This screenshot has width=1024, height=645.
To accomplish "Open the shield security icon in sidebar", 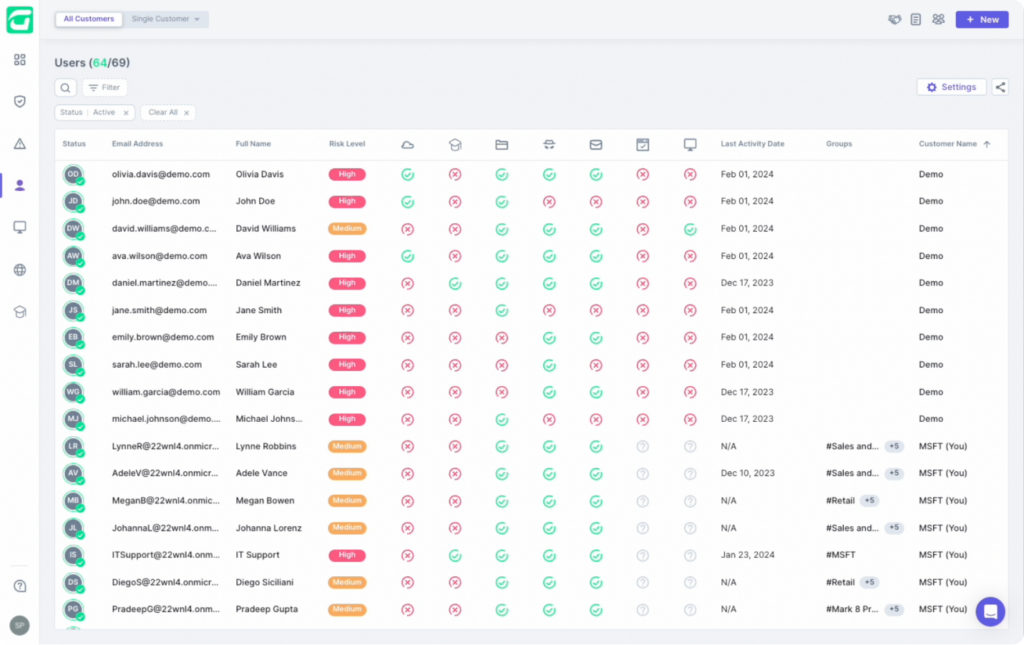I will (x=20, y=101).
